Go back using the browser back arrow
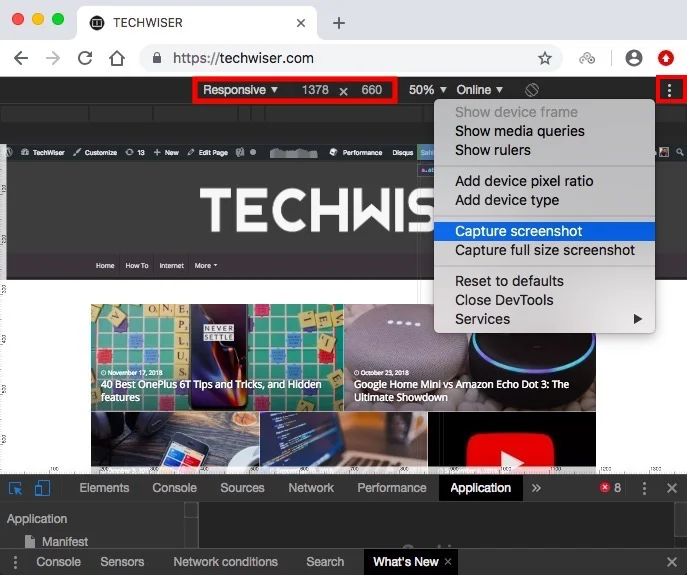 [21, 58]
